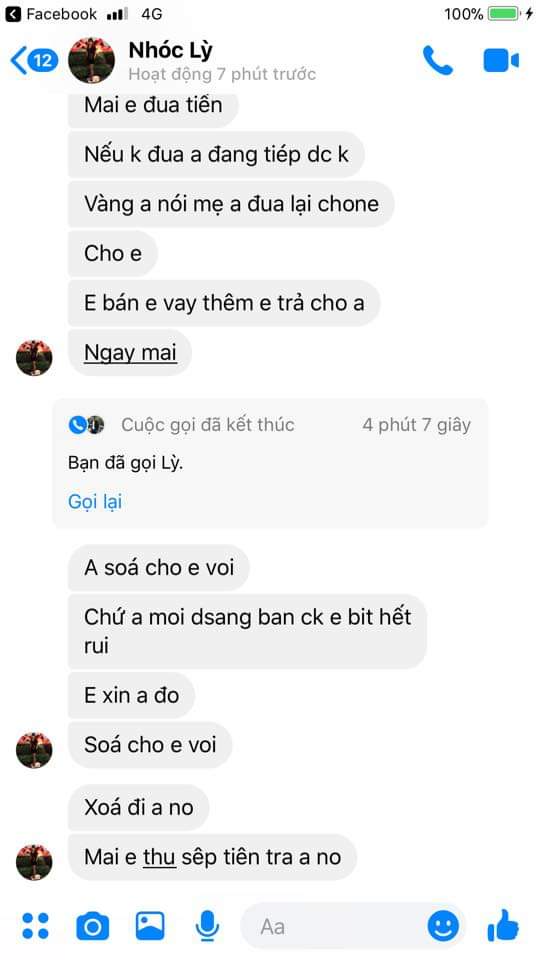Select the message Xoá đi a no

pos(138,807)
